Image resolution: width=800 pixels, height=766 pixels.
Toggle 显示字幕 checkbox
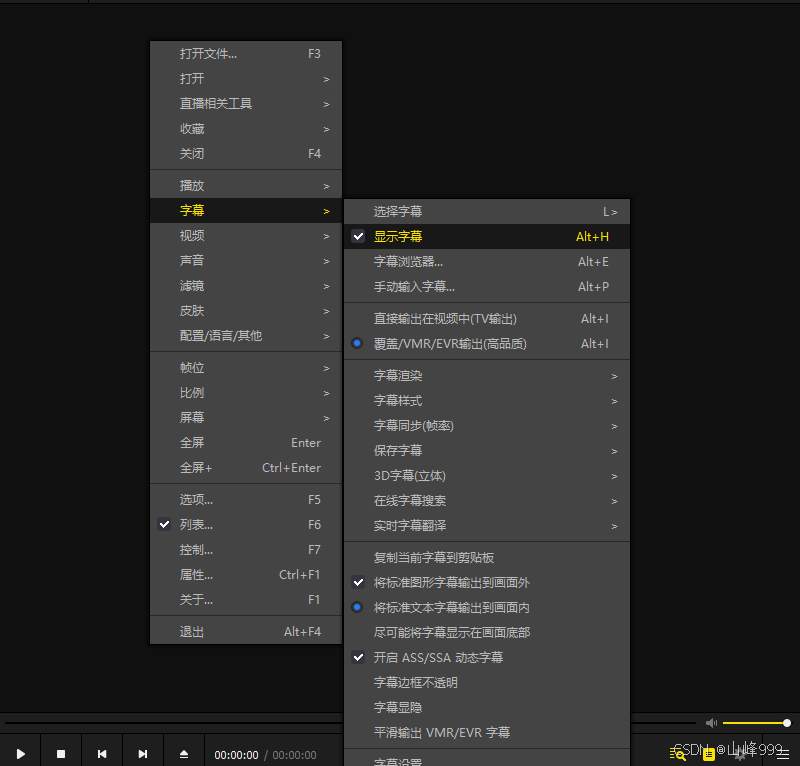click(x=487, y=236)
